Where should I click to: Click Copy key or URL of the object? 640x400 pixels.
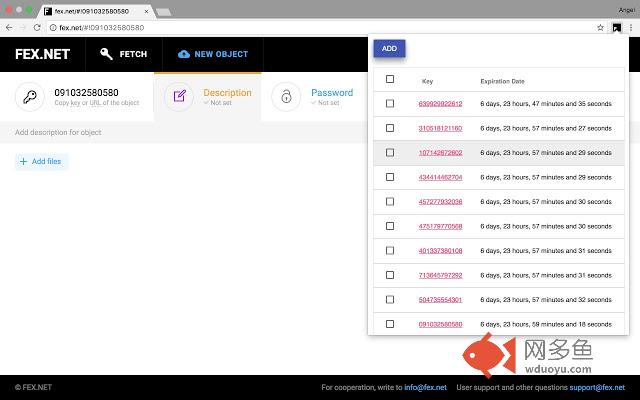click(97, 103)
